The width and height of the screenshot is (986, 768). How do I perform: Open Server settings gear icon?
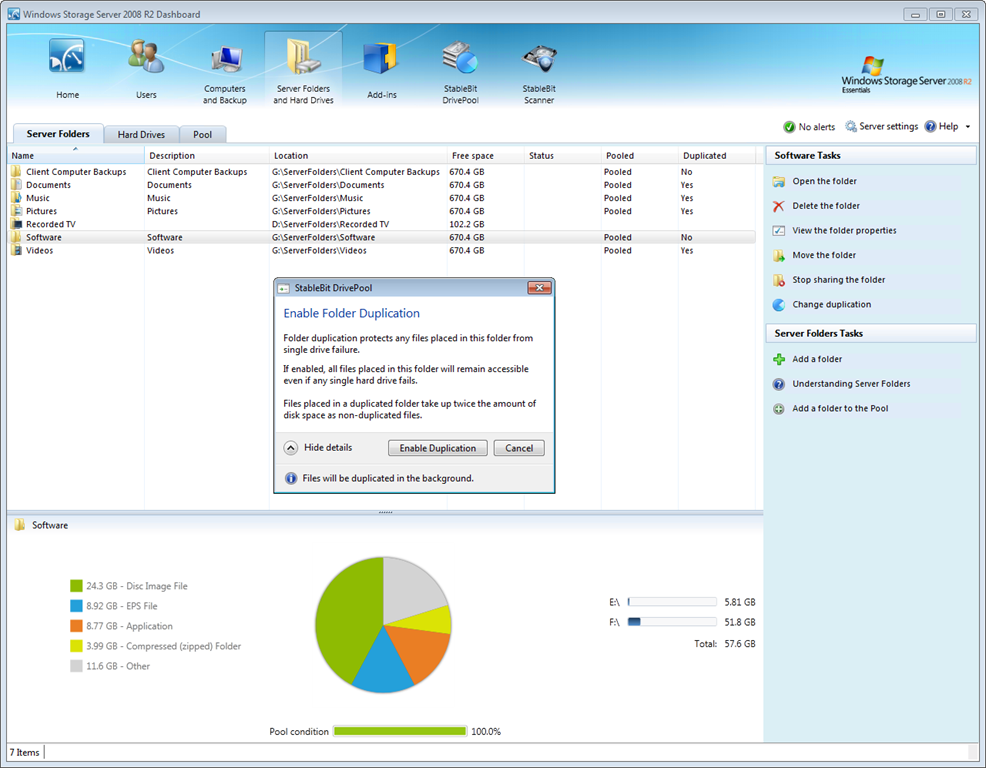click(851, 126)
